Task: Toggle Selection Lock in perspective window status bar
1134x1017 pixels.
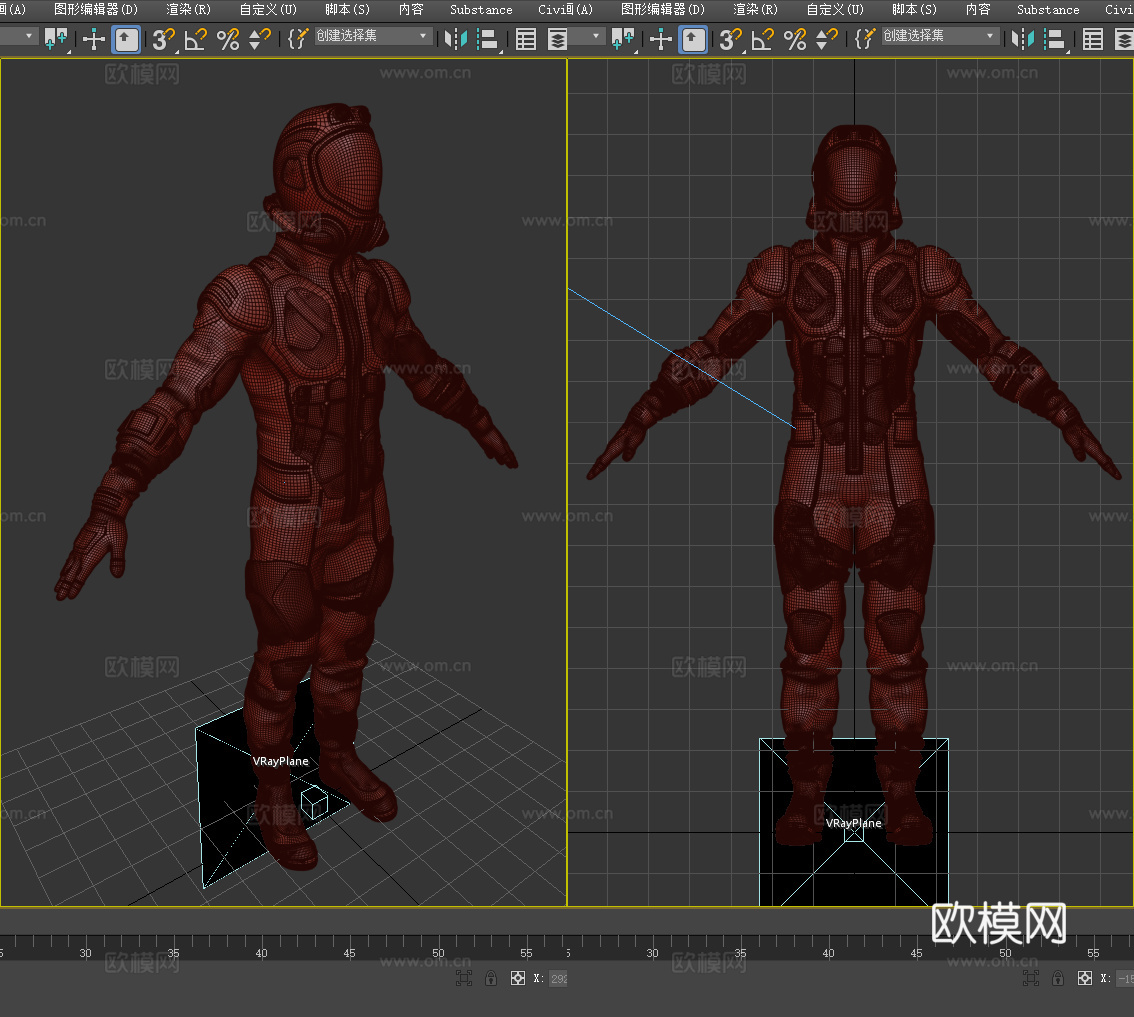Action: 491,978
